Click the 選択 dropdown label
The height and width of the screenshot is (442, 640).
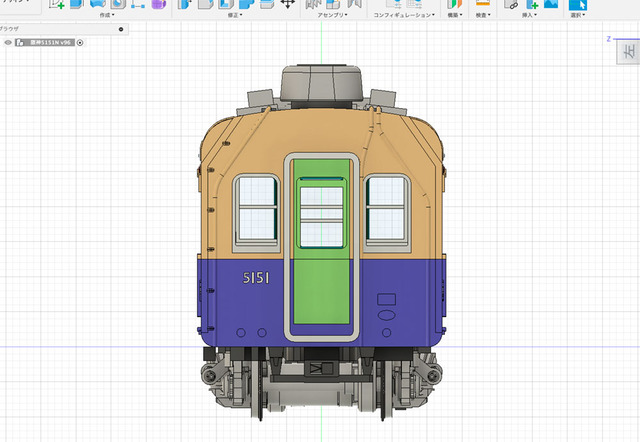tap(578, 15)
